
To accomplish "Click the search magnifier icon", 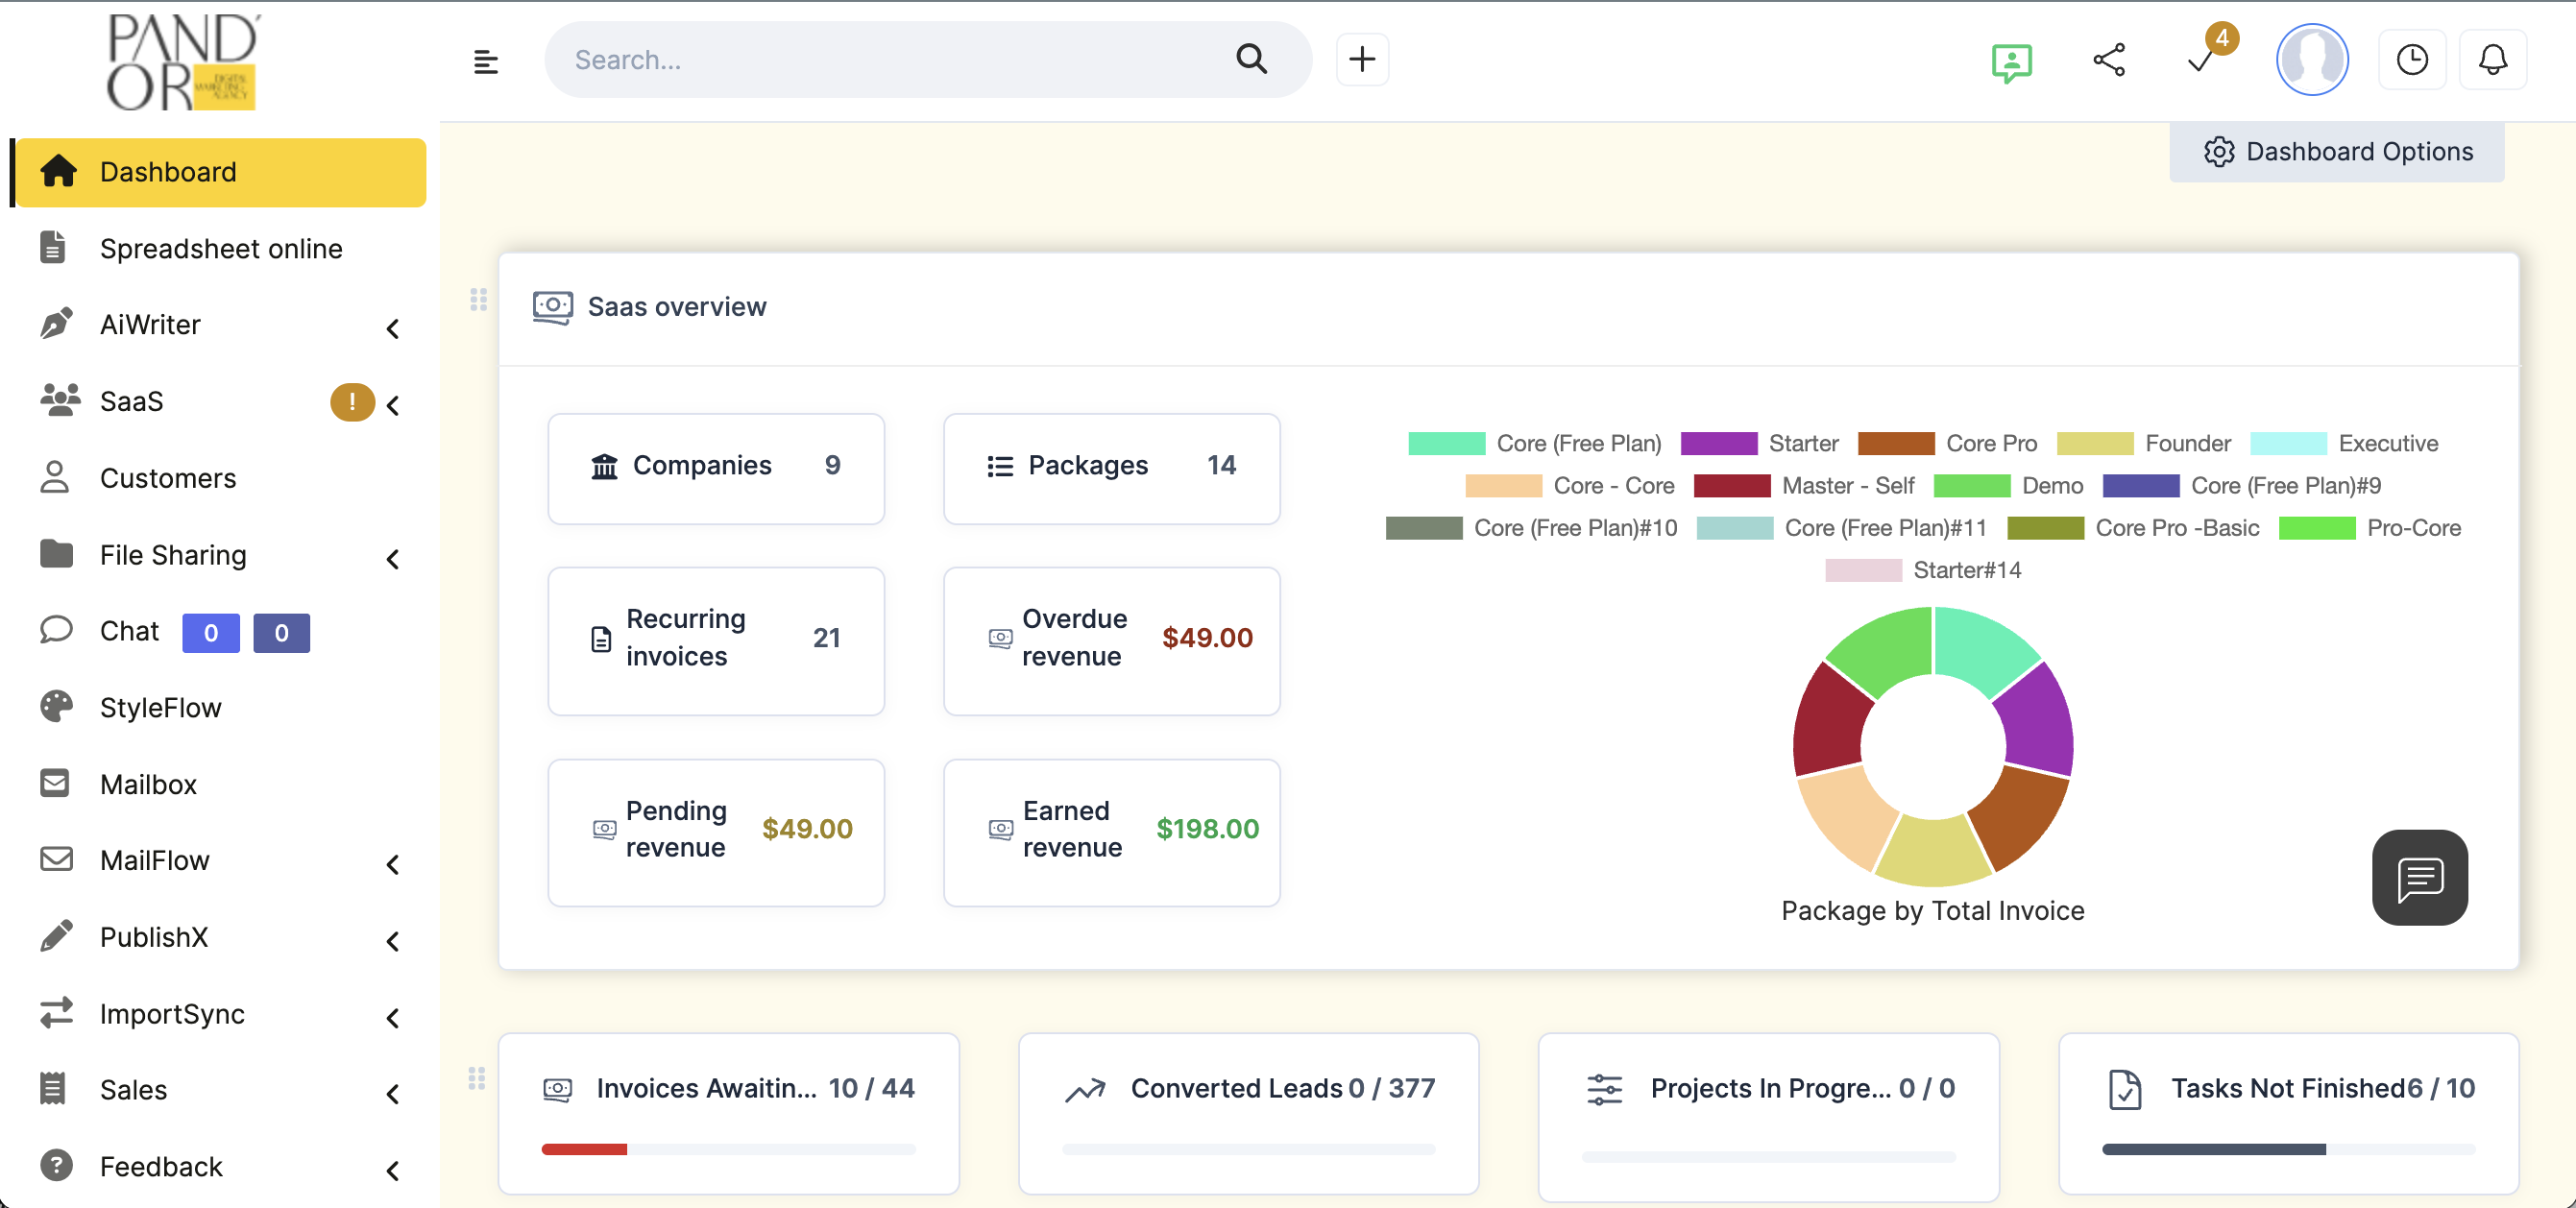I will (x=1251, y=59).
